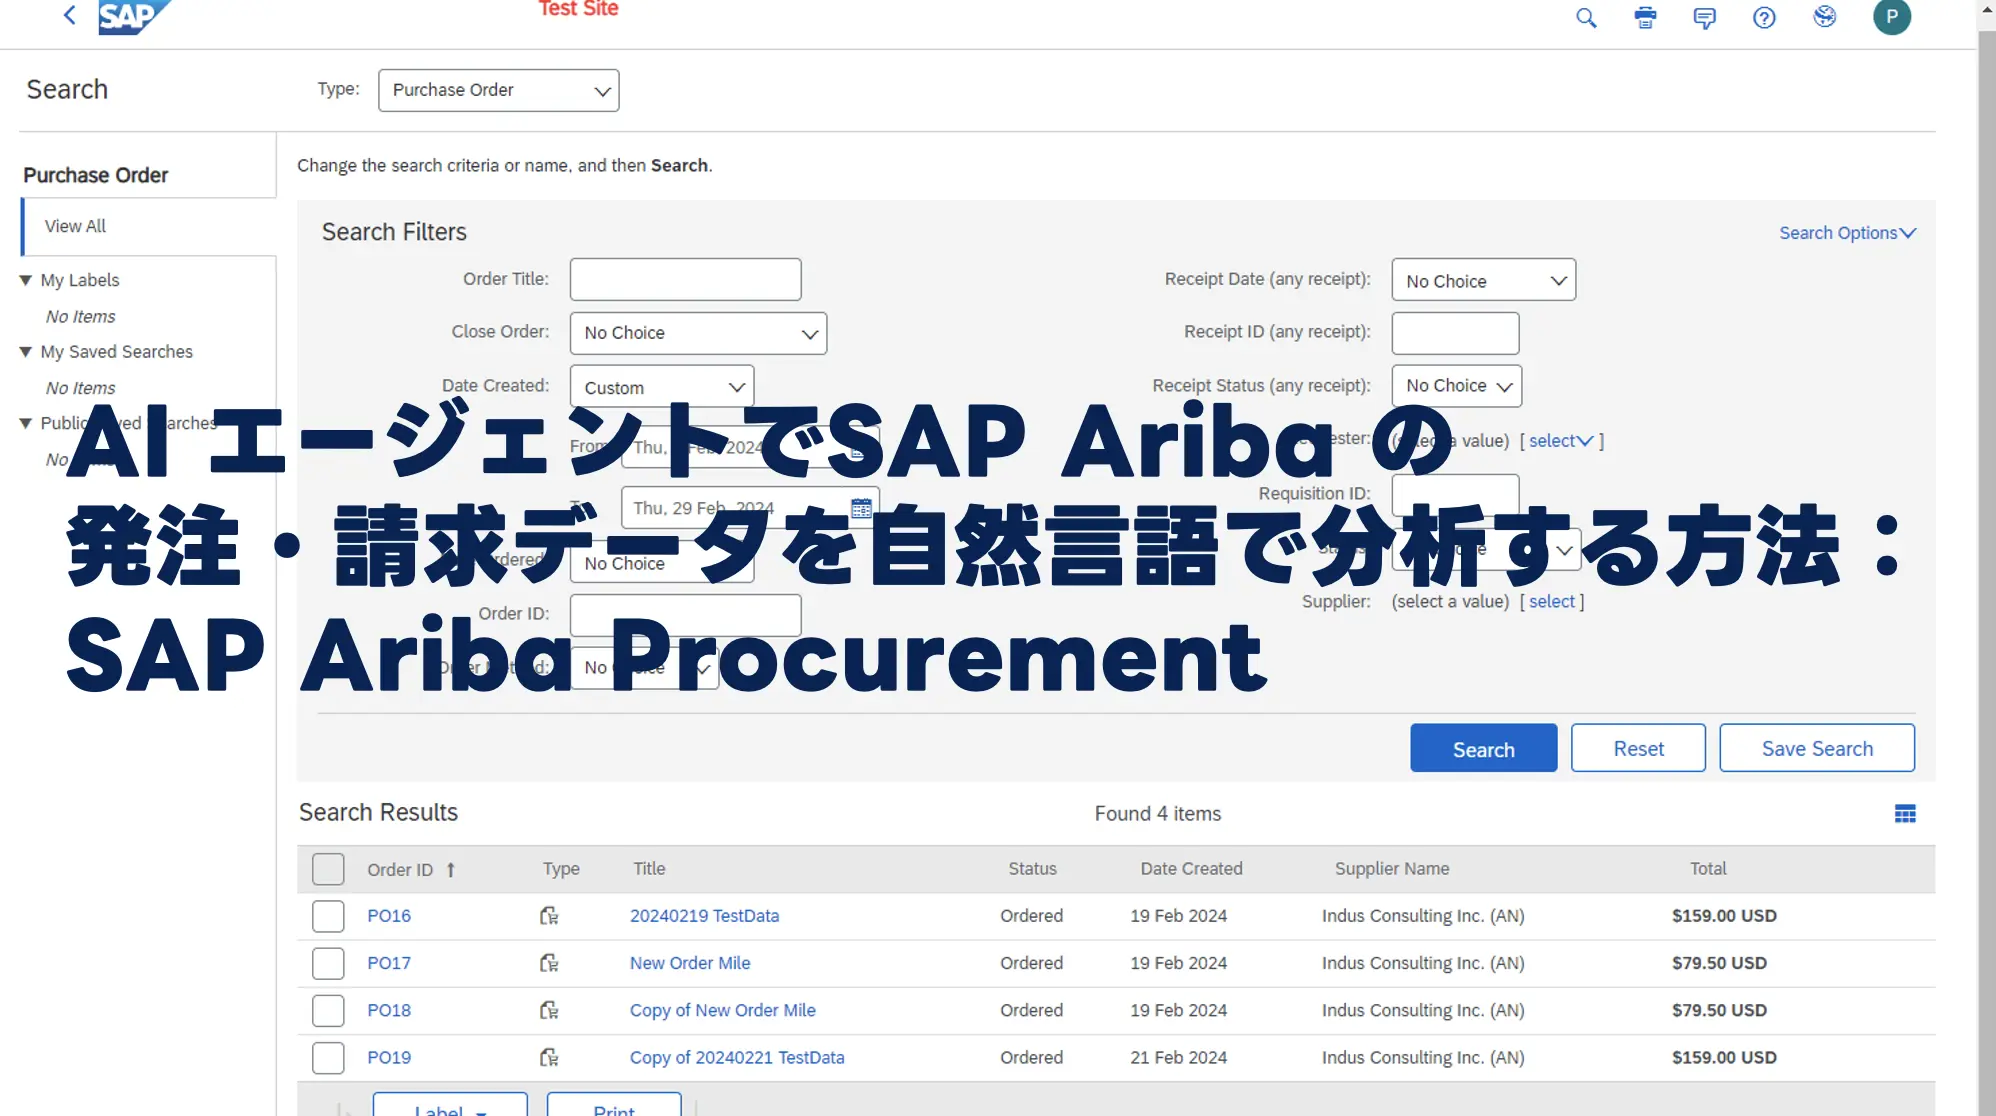This screenshot has width=1996, height=1116.
Task: Open Copy of New Order Mile link
Action: coord(723,1010)
